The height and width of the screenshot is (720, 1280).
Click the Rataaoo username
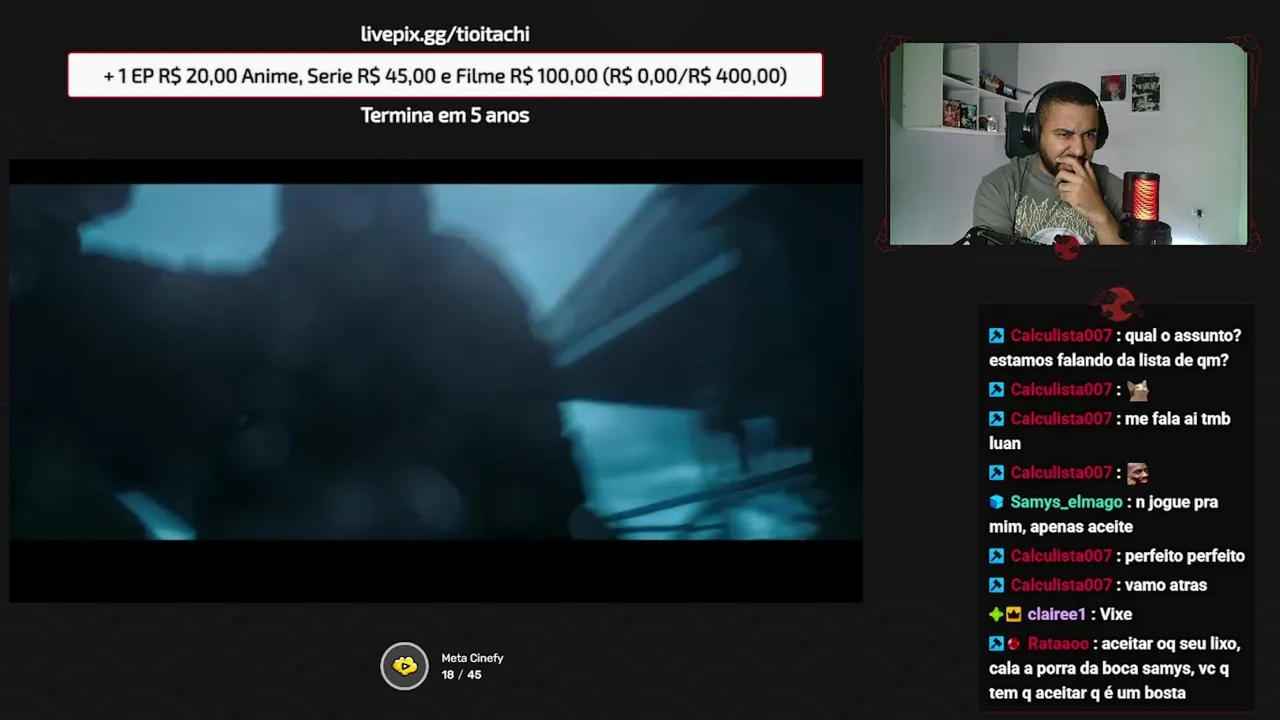pyautogui.click(x=1057, y=644)
